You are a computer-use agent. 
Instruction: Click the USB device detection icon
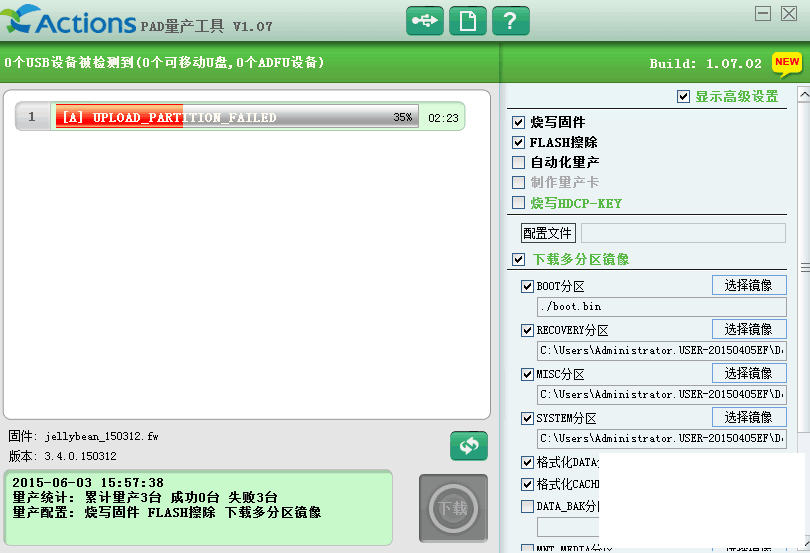(425, 21)
